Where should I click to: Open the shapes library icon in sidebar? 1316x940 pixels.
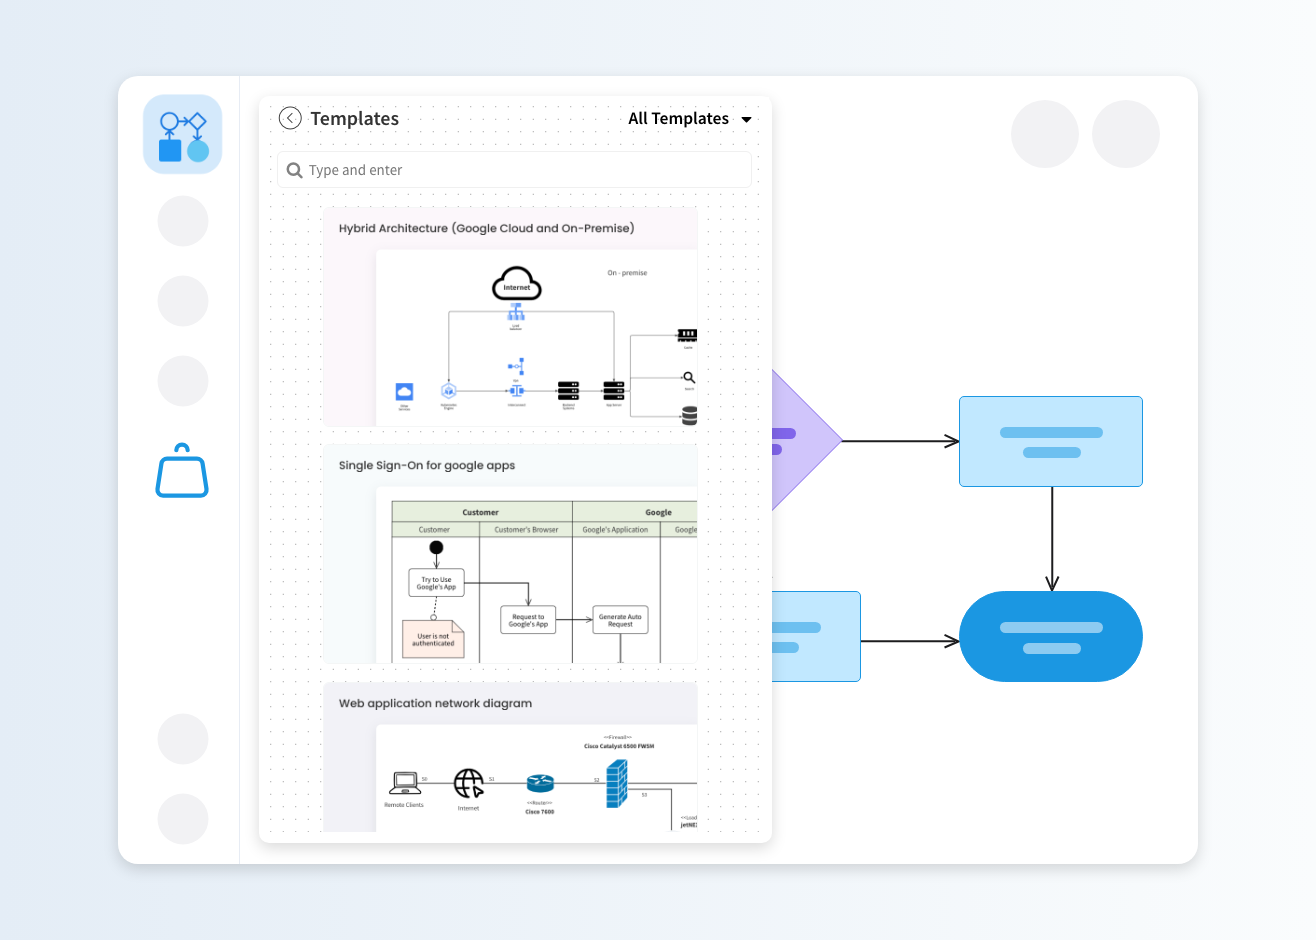click(x=183, y=135)
